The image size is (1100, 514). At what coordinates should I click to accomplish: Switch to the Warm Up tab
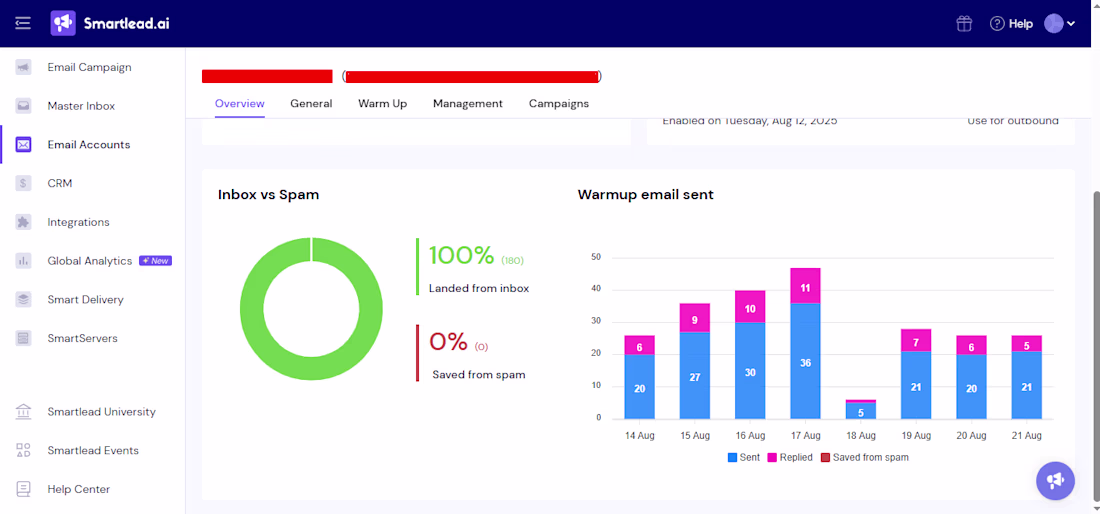pyautogui.click(x=382, y=104)
